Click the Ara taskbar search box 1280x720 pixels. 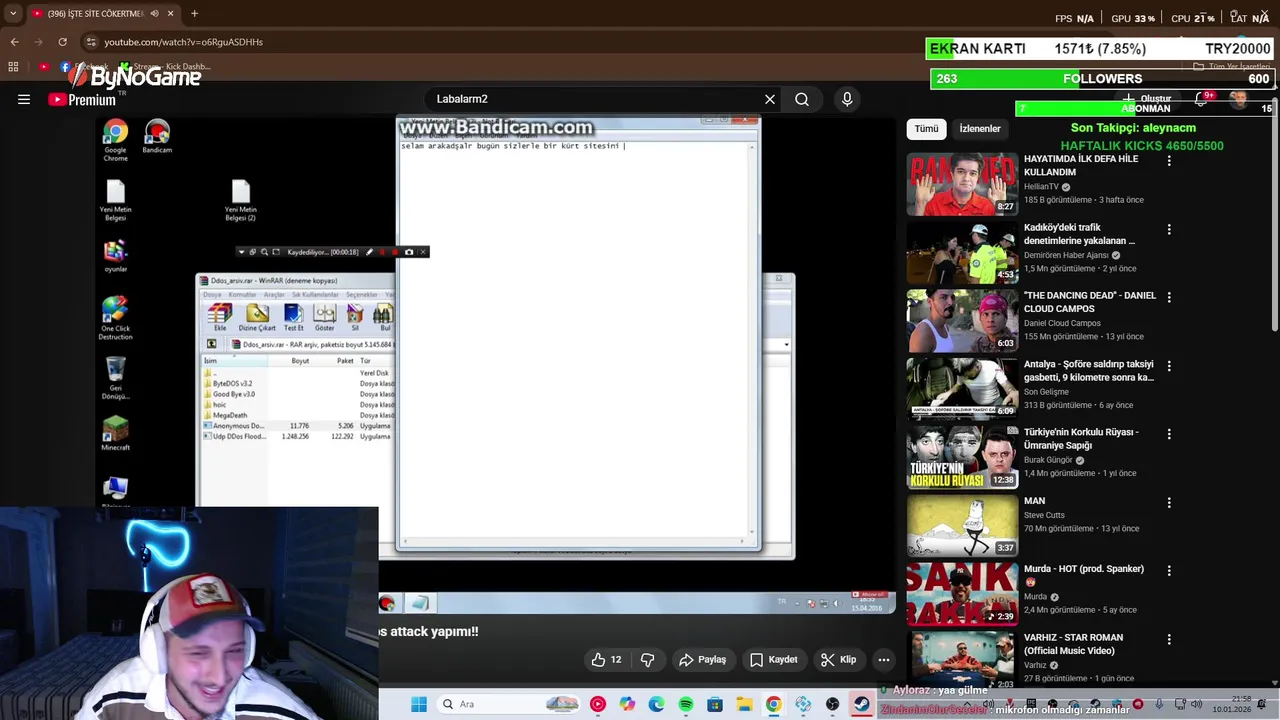(510, 704)
